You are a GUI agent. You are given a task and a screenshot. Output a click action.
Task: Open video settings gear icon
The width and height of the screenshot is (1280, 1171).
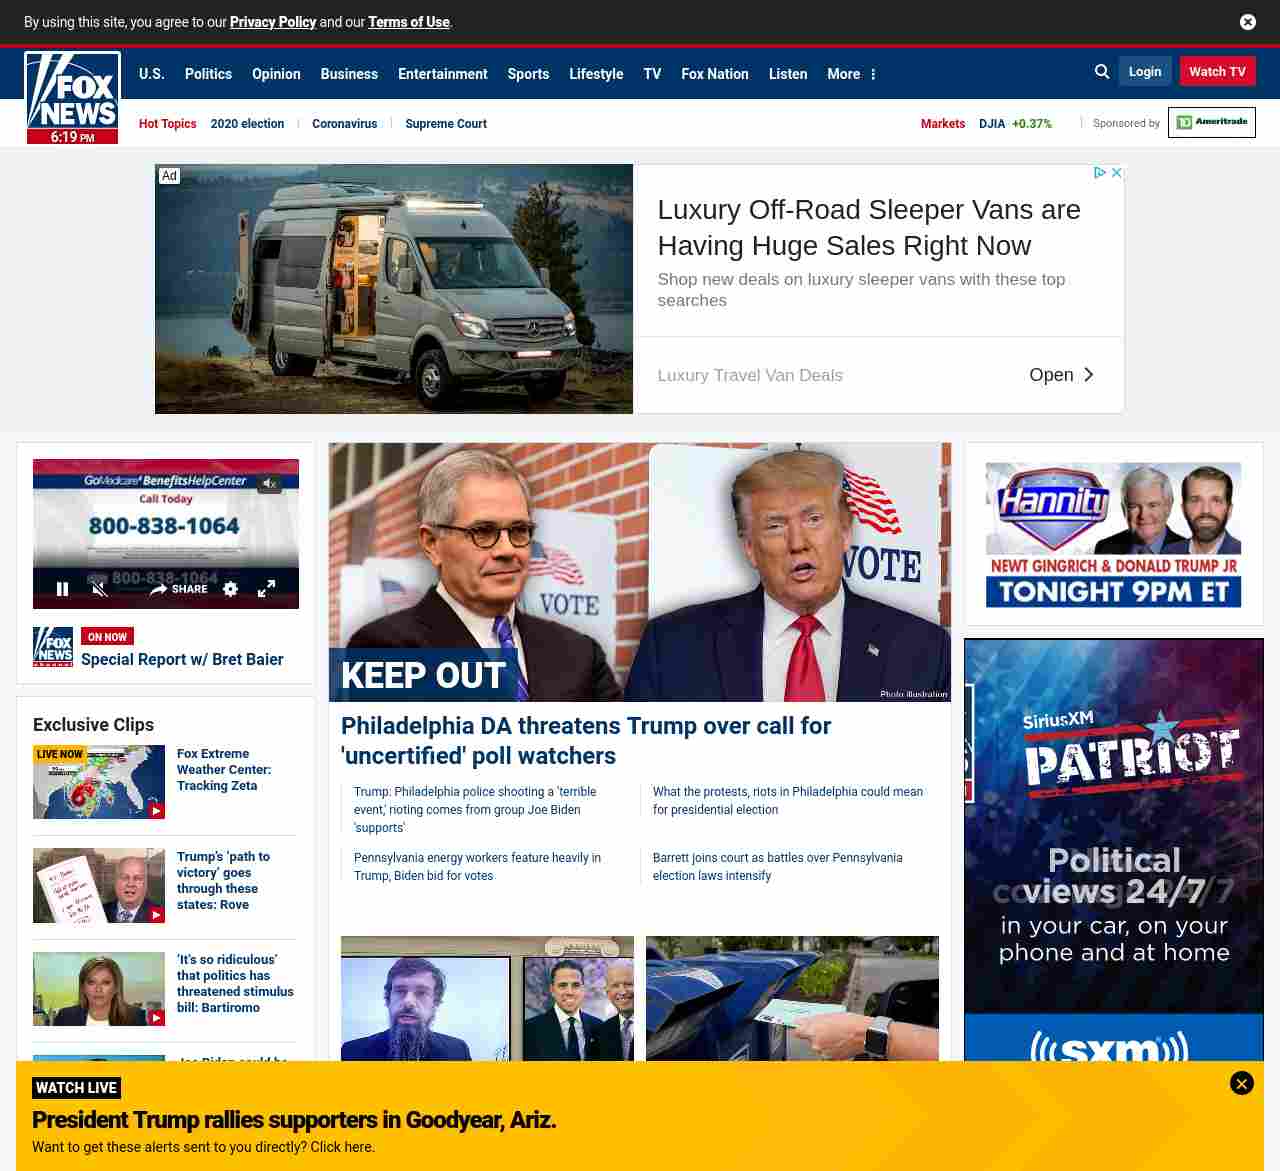point(230,589)
